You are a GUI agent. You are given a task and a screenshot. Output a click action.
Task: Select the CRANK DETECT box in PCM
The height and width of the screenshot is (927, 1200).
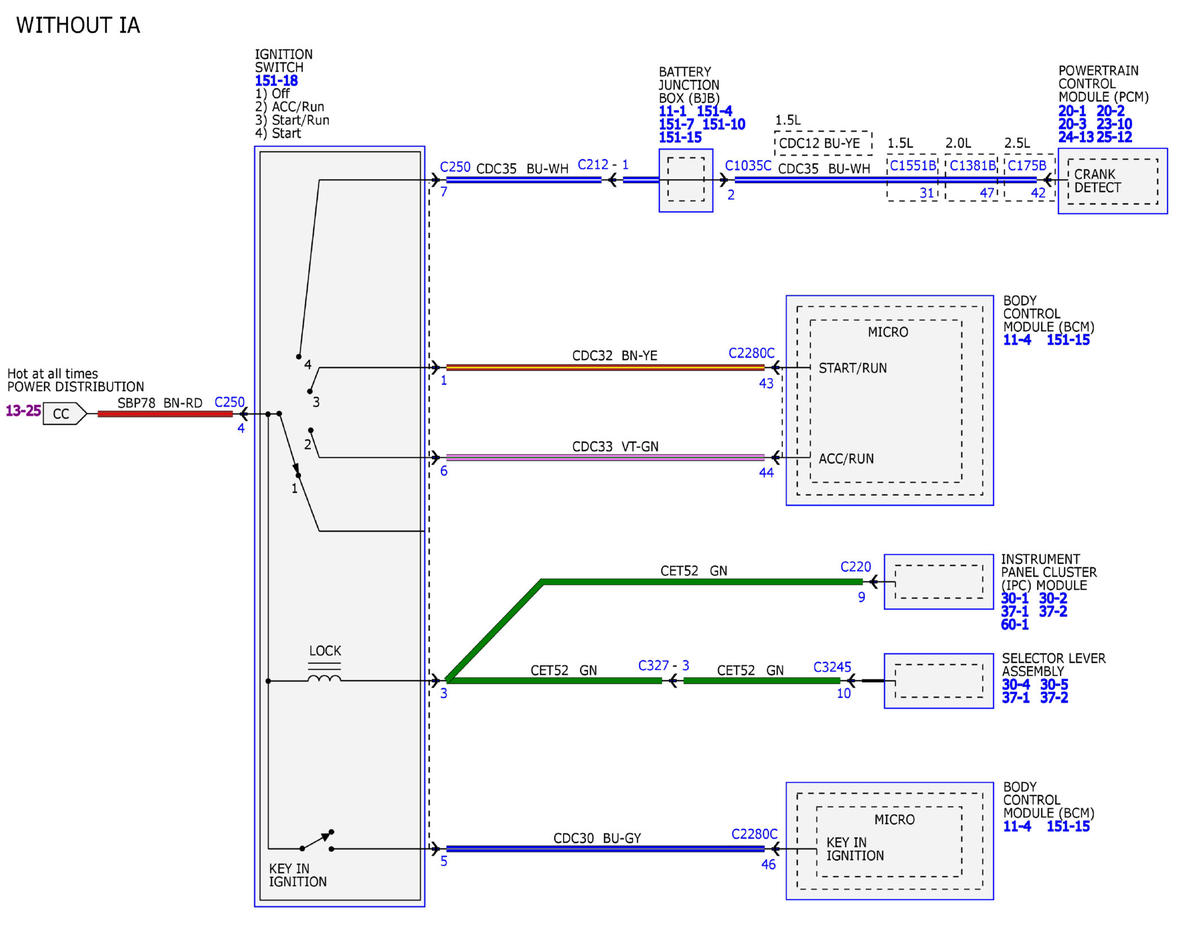(1111, 181)
